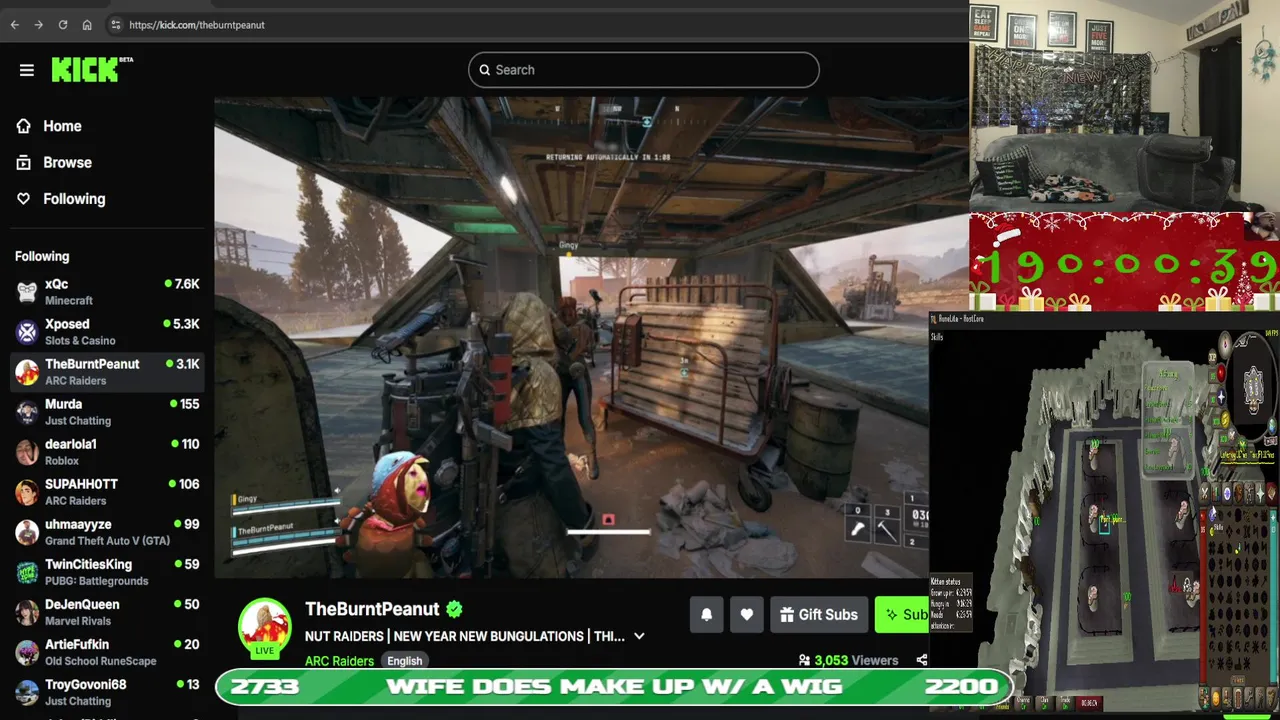This screenshot has width=1280, height=720.
Task: Open the Kick hamburger menu
Action: [x=27, y=70]
